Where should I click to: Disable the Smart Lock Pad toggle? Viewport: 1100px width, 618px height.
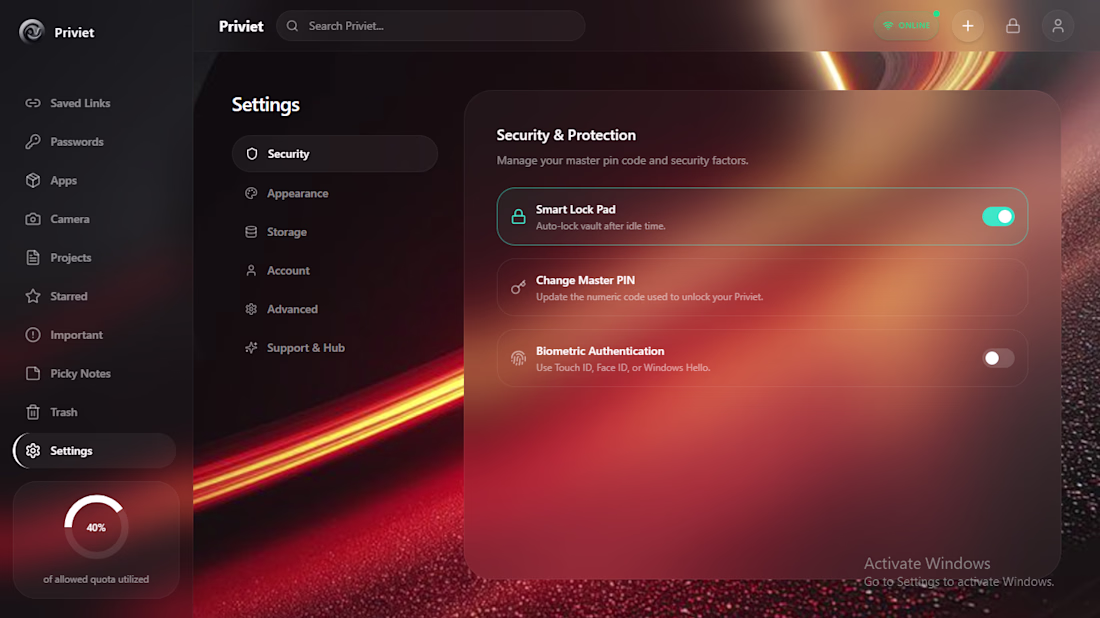(998, 217)
